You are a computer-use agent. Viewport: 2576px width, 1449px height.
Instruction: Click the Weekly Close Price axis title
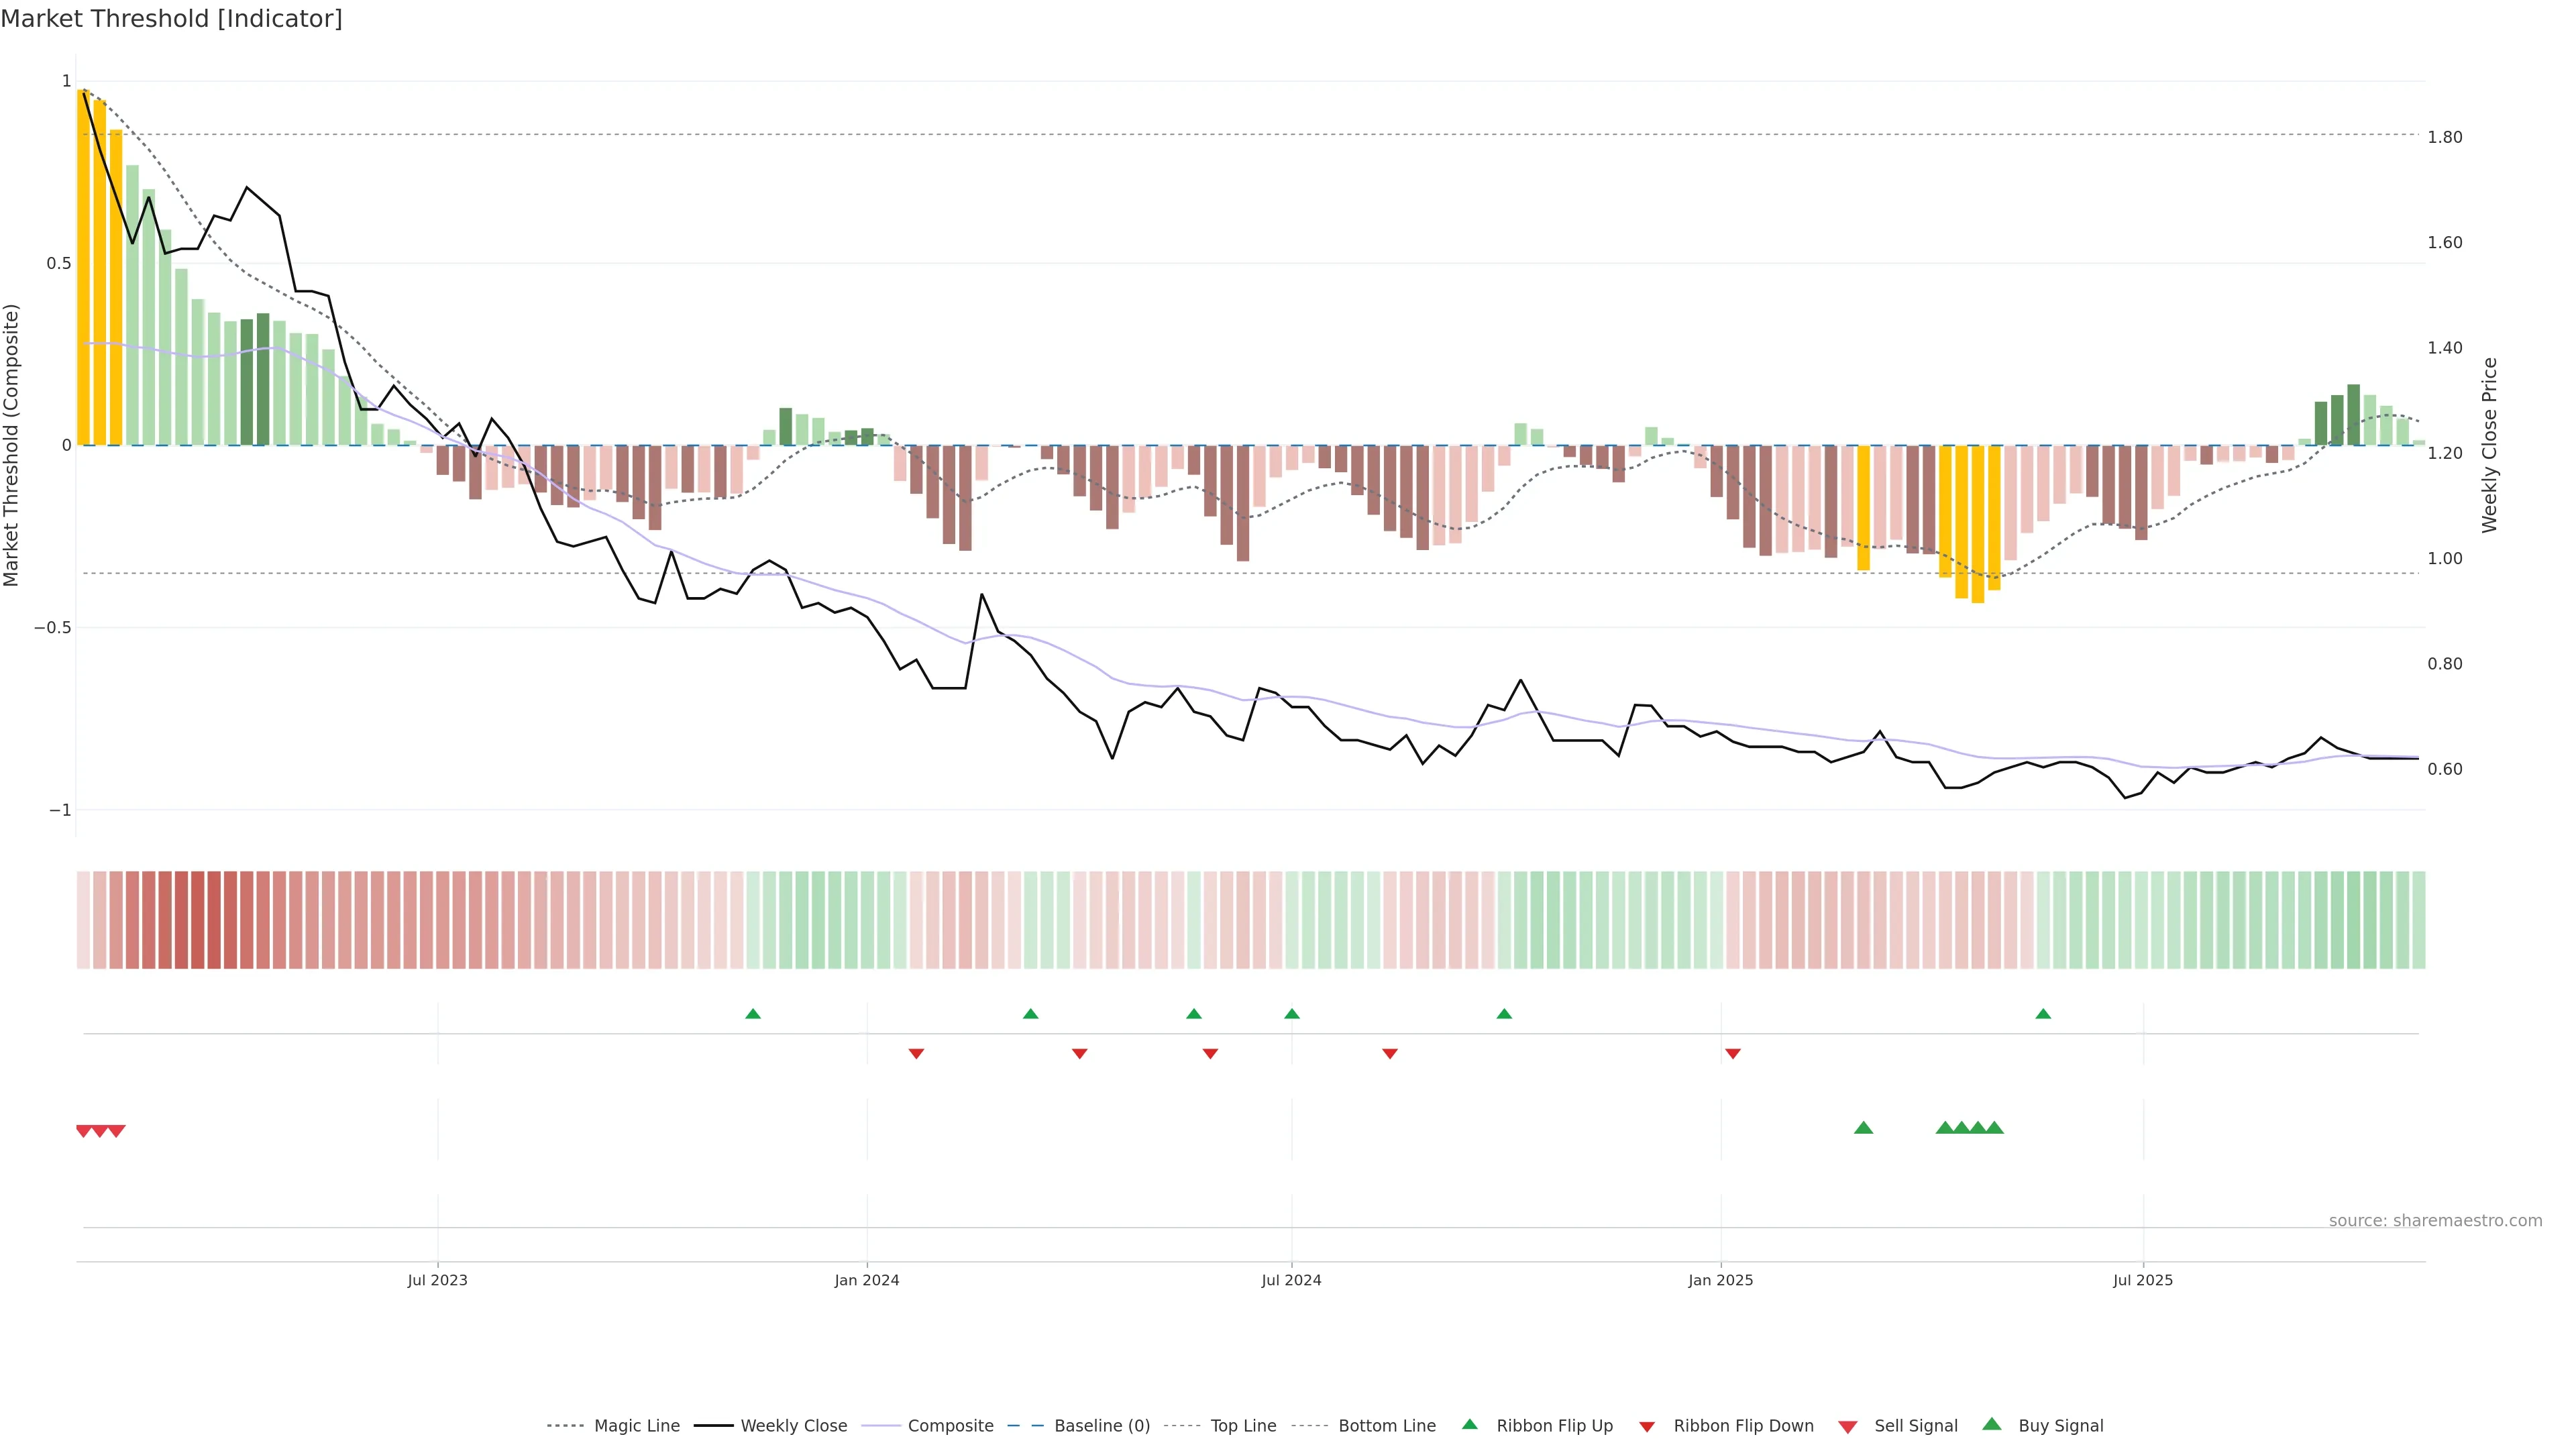2489,445
